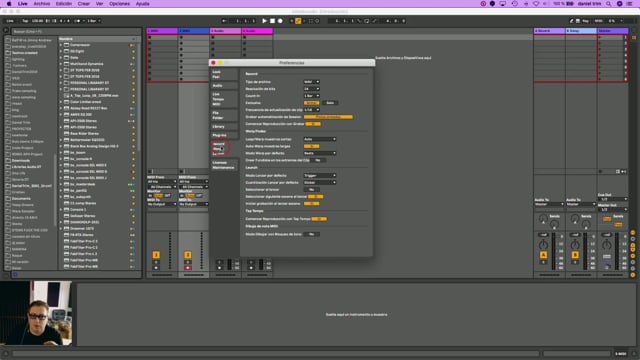
Task: Toggle return track A activator button
Action: point(543,255)
